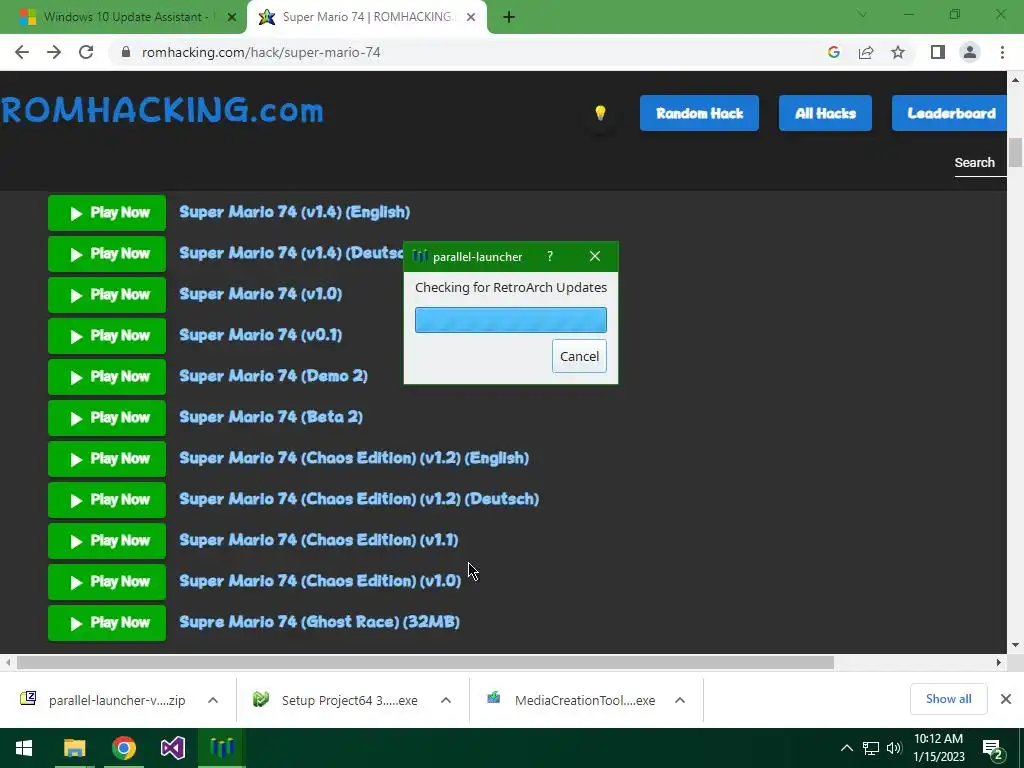Screen dimensions: 1024x768
Task: Click the parallel-launcher dialog help button
Action: point(550,257)
